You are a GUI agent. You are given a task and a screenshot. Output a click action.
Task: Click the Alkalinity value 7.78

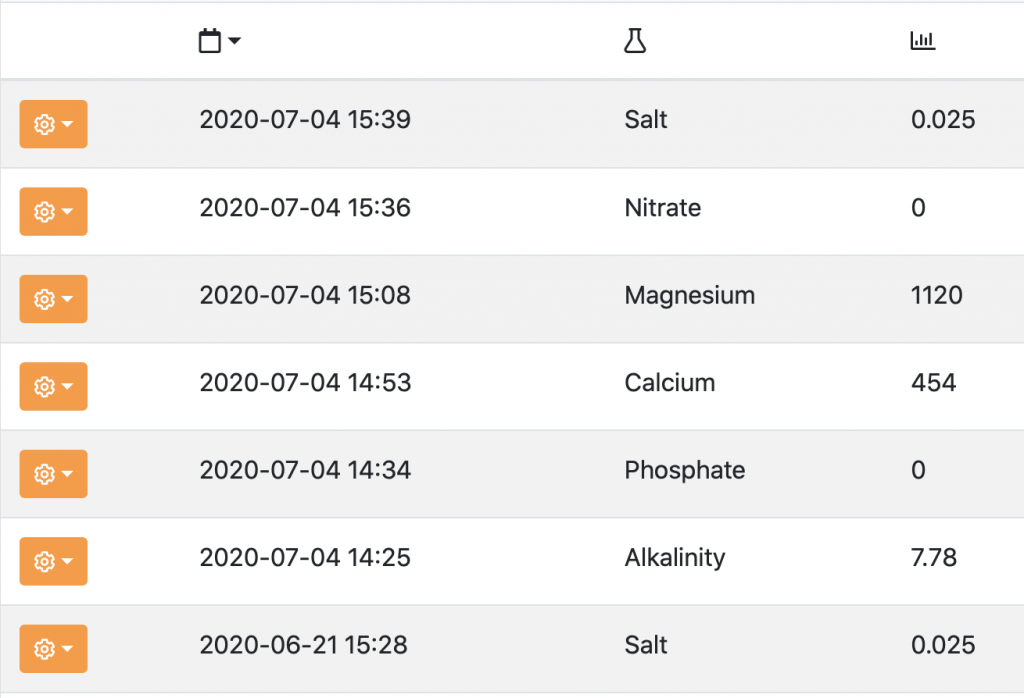[934, 557]
